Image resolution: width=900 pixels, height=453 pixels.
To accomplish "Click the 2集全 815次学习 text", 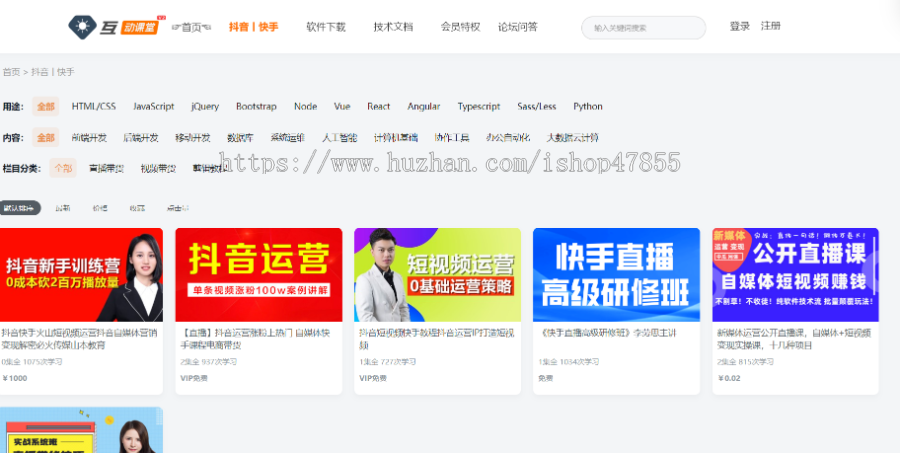I will point(746,362).
